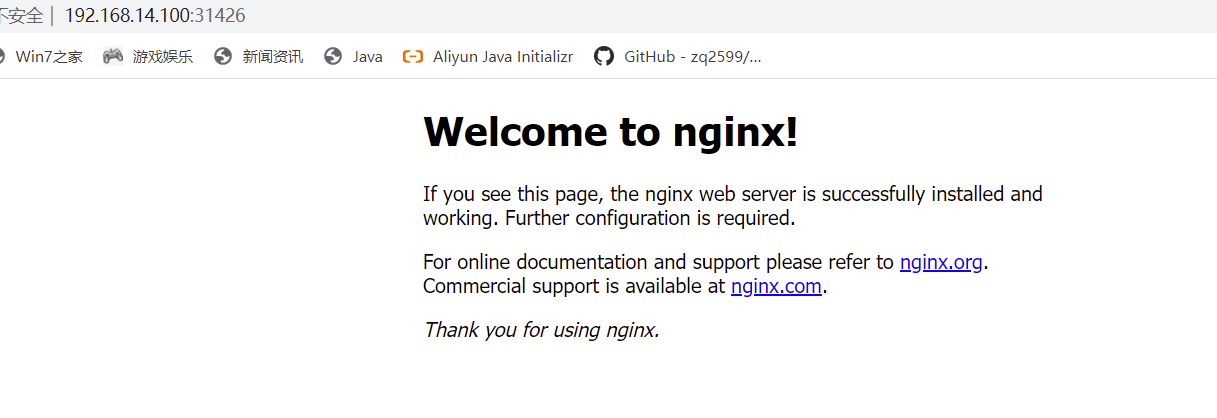Click the 'Commercial support is available at' text
The width and height of the screenshot is (1217, 418).
click(574, 287)
